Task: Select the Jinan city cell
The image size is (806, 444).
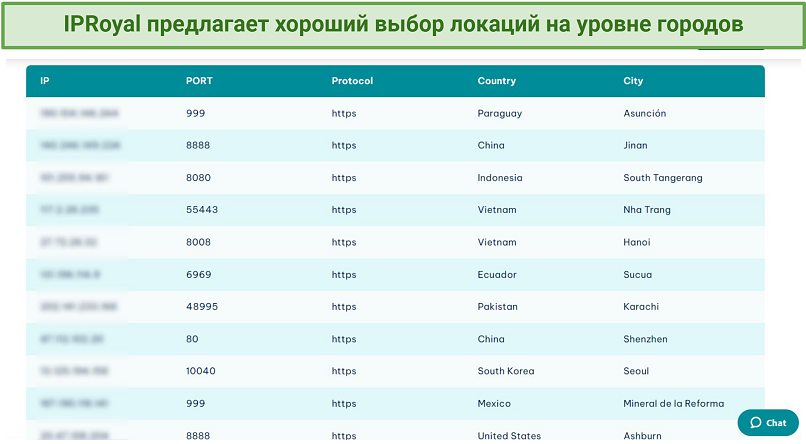Action: [x=635, y=145]
